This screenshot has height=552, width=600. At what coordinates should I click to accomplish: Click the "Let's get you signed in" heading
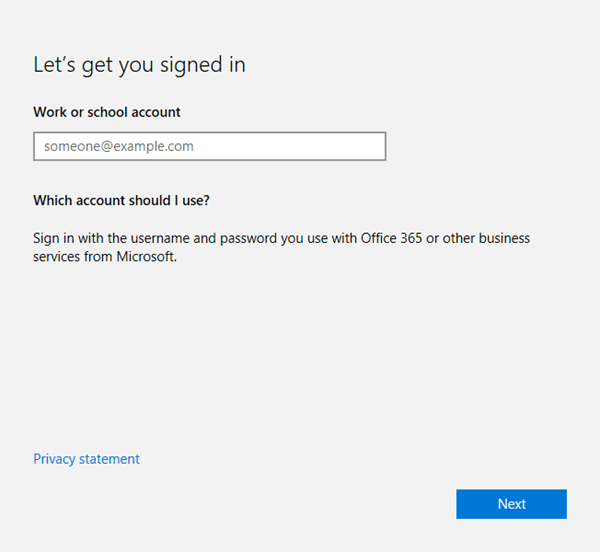tap(139, 65)
